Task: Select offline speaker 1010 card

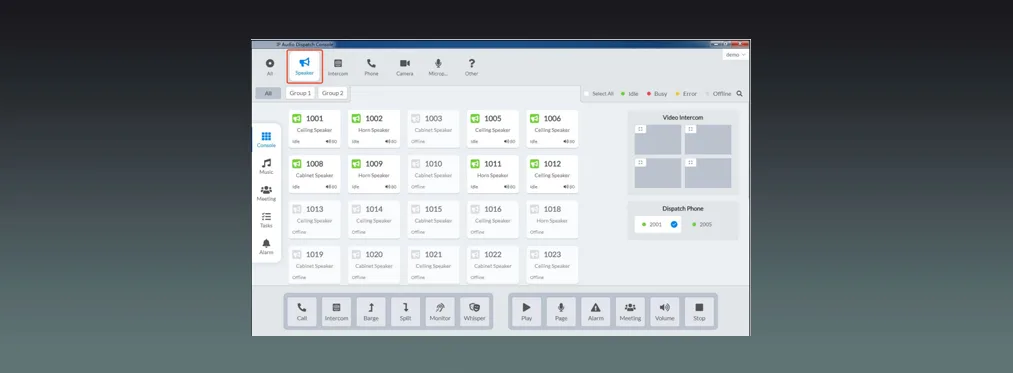Action: pyautogui.click(x=433, y=174)
